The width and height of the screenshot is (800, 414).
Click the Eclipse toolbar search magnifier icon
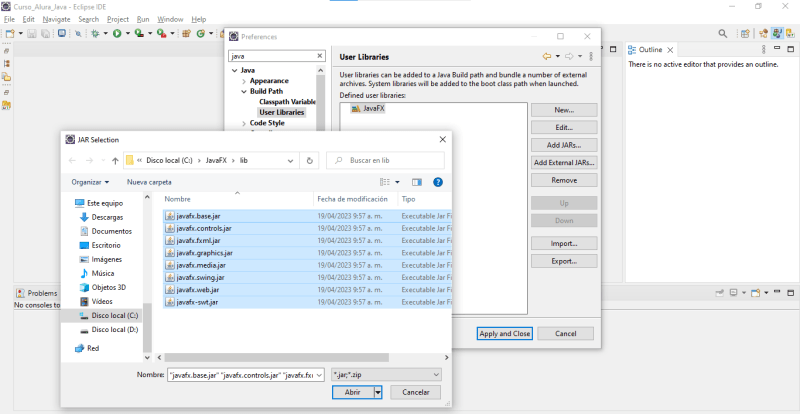click(x=722, y=34)
